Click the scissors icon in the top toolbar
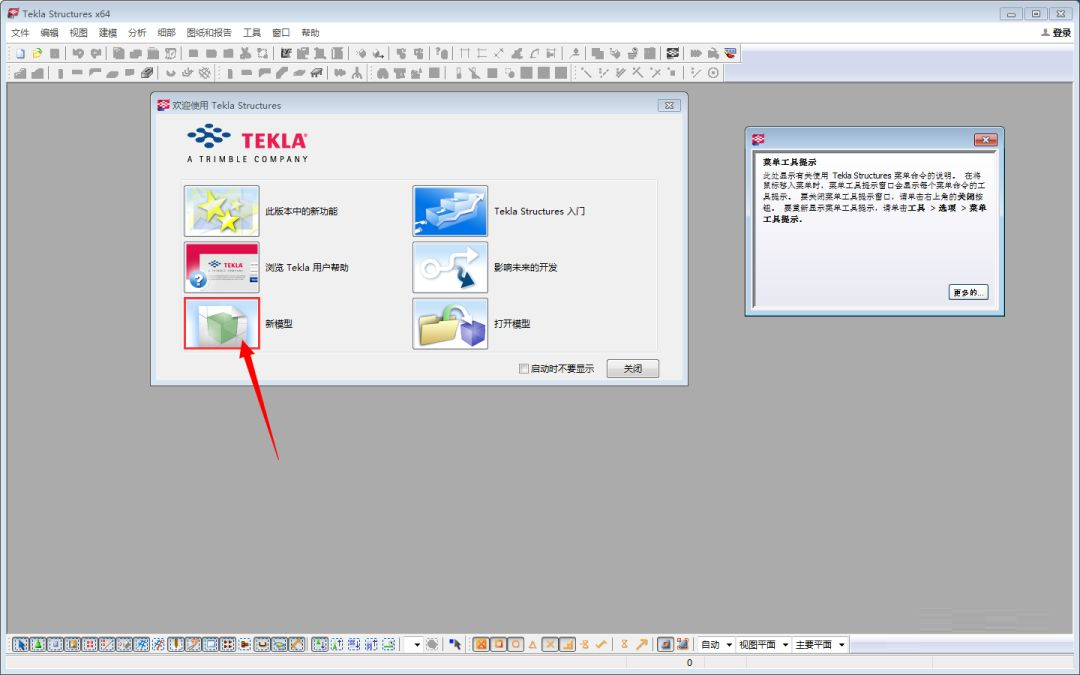1080x675 pixels. click(x=245, y=53)
